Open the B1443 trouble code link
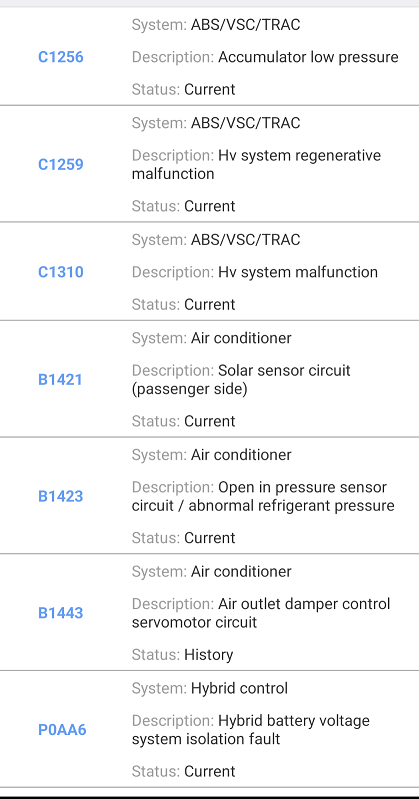Viewport: 419px width, 799px height. click(61, 613)
